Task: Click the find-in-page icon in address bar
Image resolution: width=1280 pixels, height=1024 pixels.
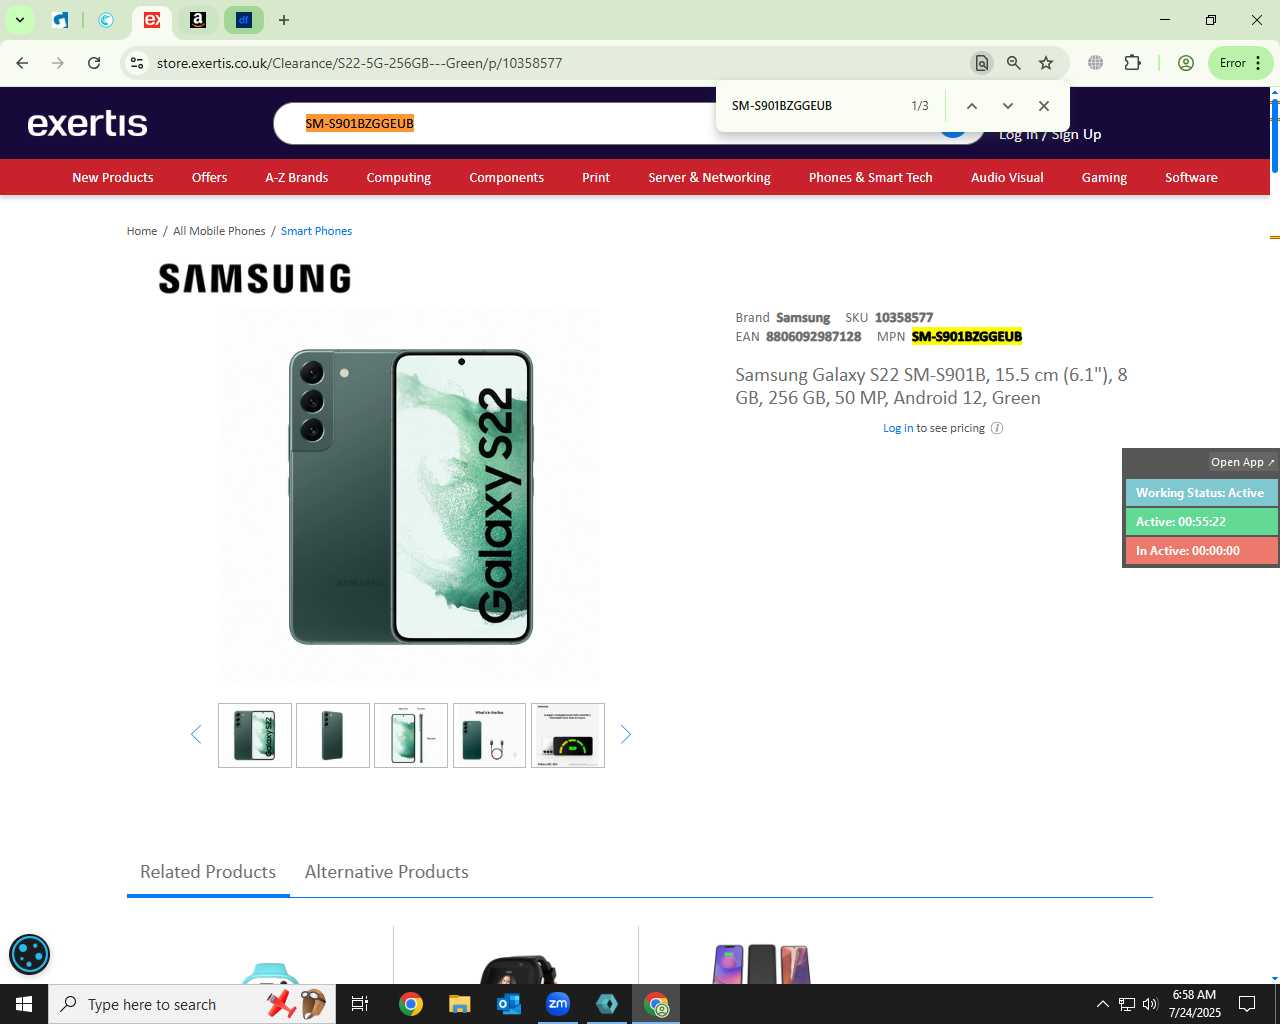Action: pyautogui.click(x=982, y=63)
